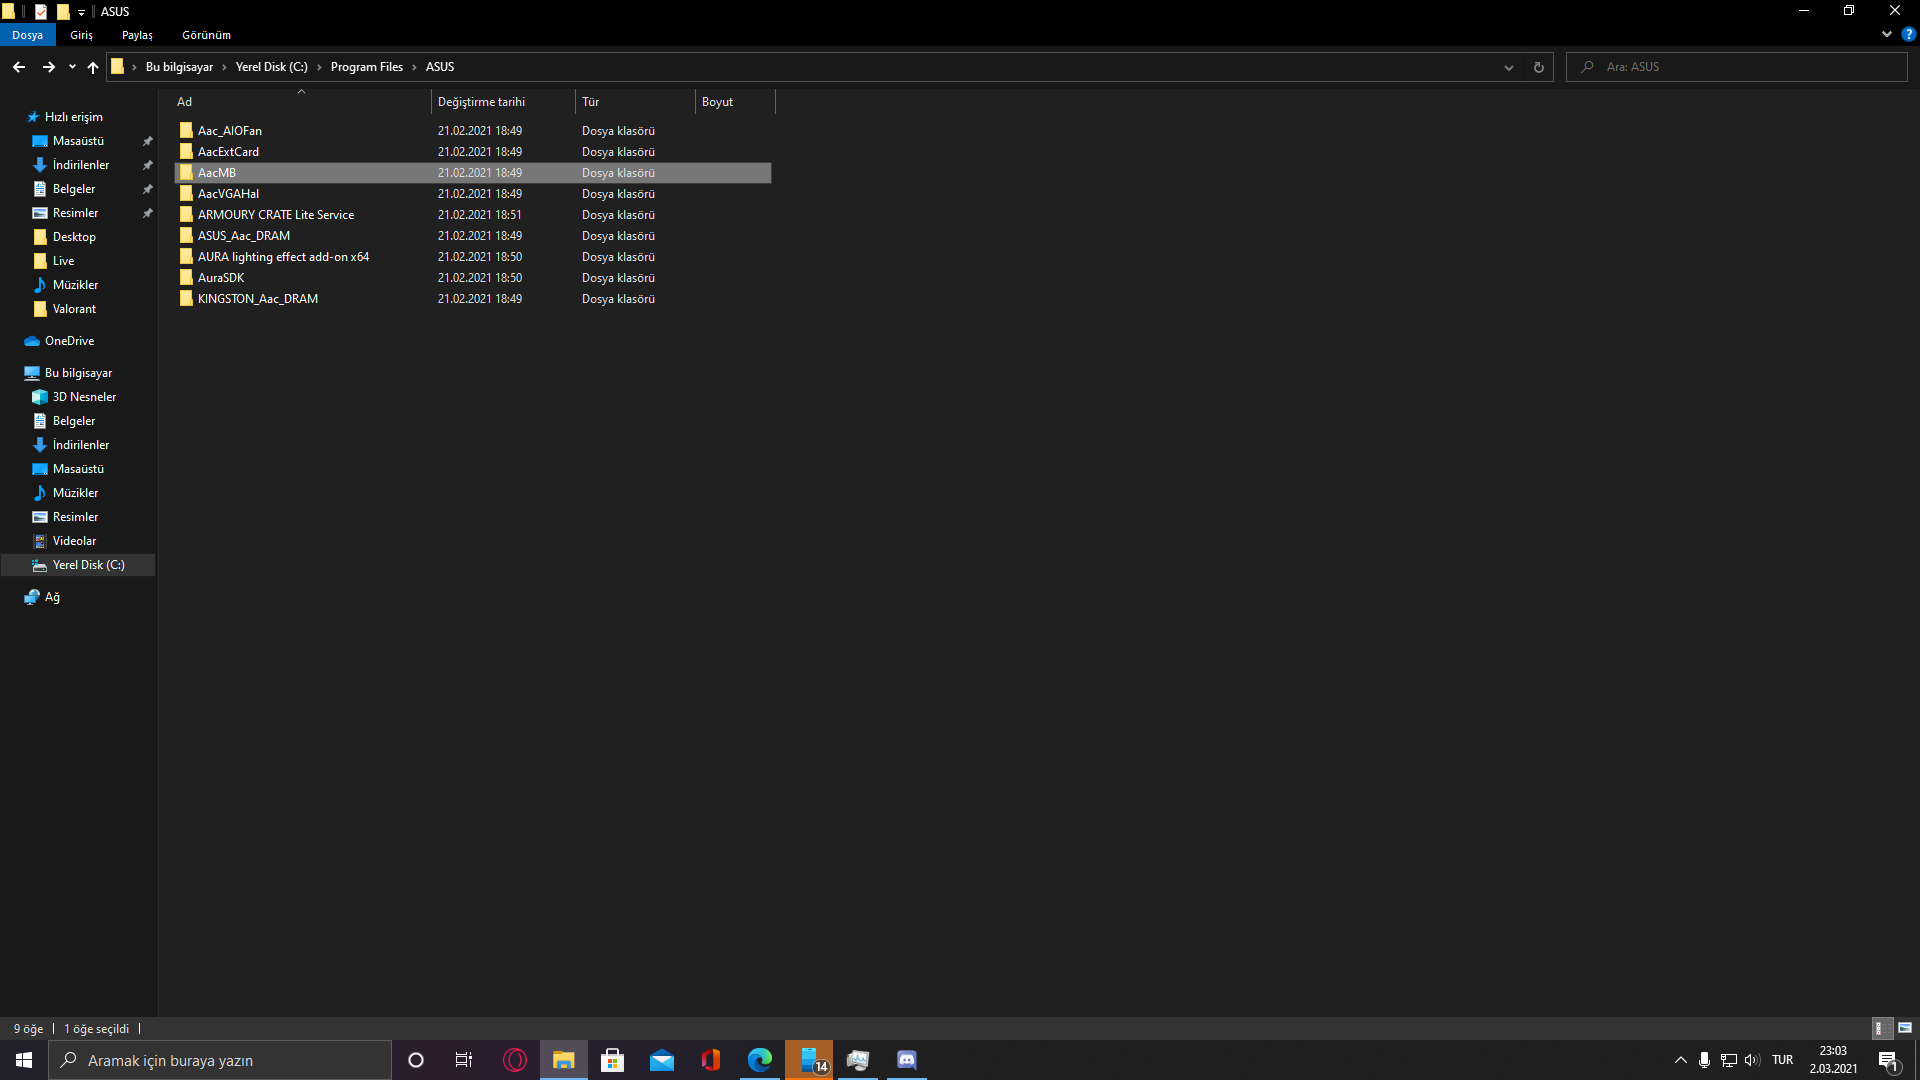Click the Up one level arrow
Viewport: 1920px width, 1080px height.
coord(93,67)
